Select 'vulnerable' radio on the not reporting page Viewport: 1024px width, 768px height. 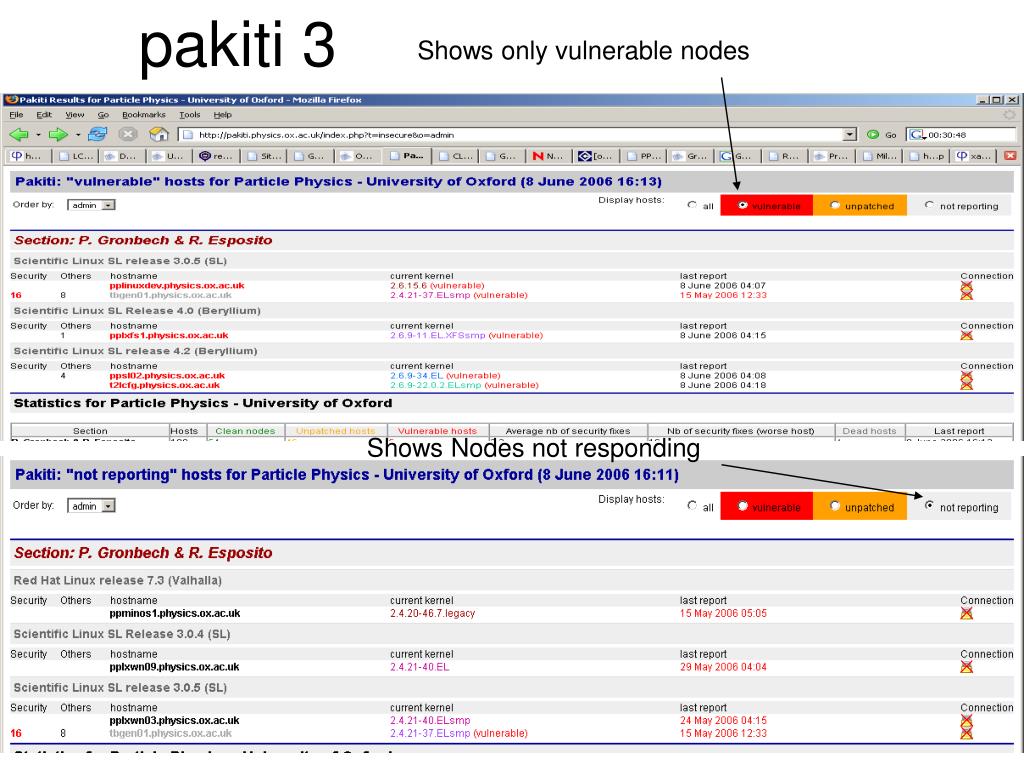click(x=743, y=505)
